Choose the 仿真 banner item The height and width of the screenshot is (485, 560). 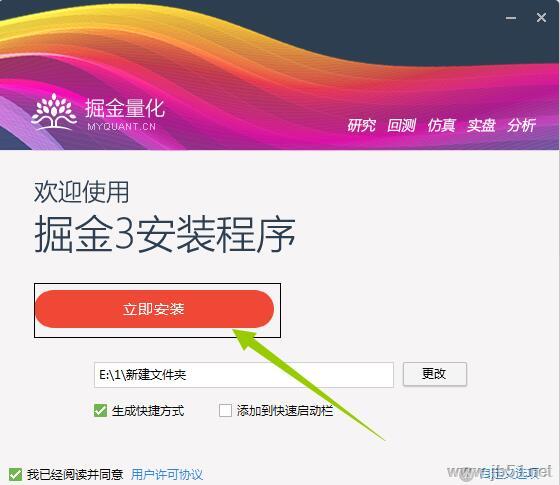(441, 125)
